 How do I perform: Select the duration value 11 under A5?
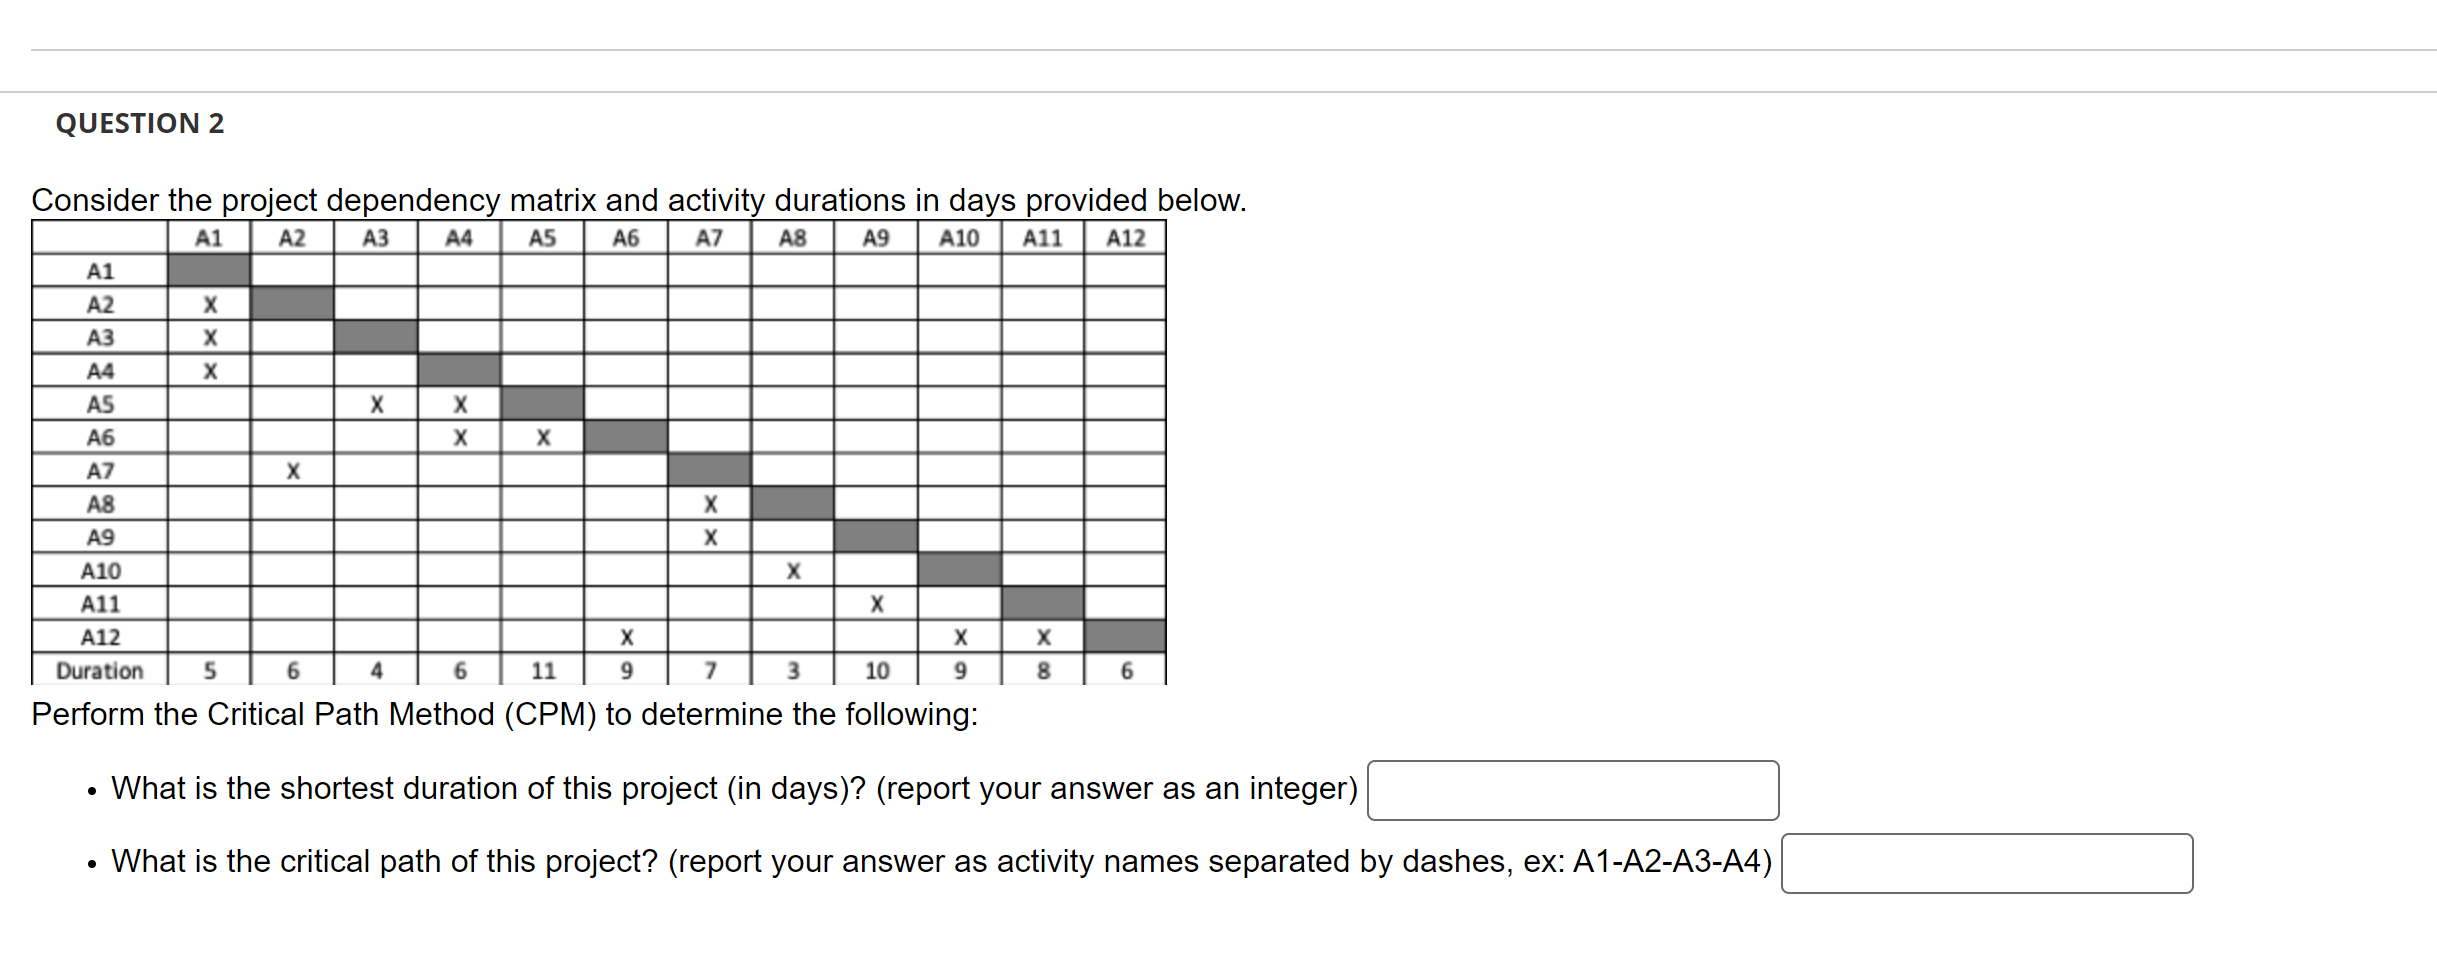[x=543, y=670]
